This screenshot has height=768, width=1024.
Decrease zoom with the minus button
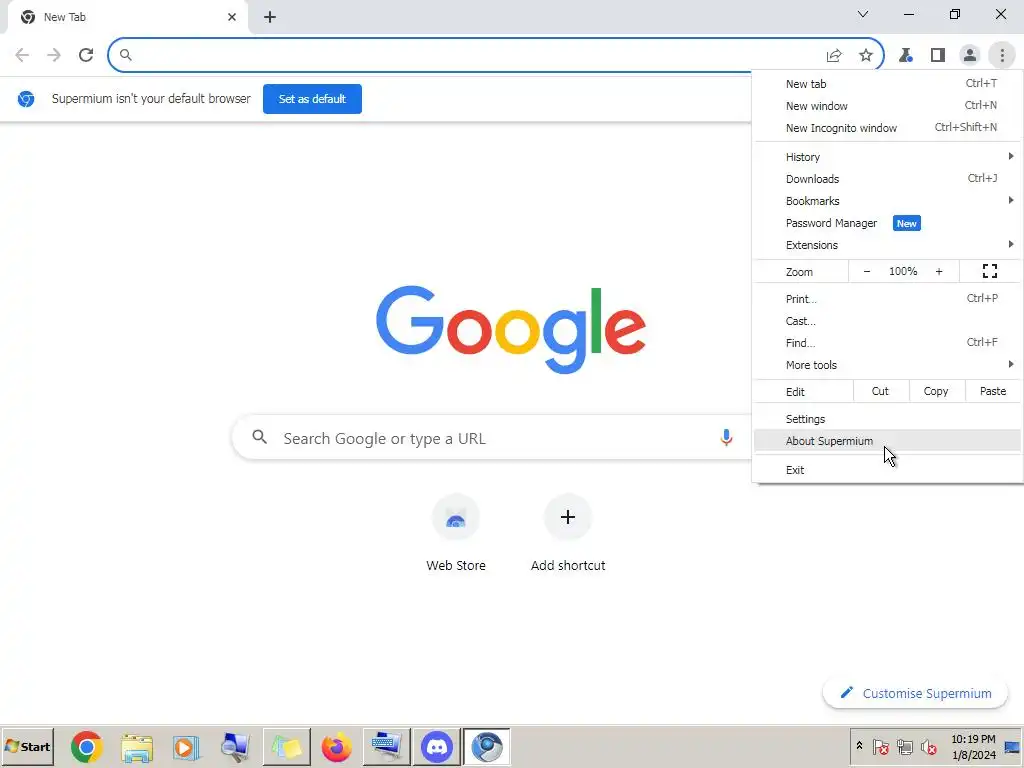pos(867,272)
